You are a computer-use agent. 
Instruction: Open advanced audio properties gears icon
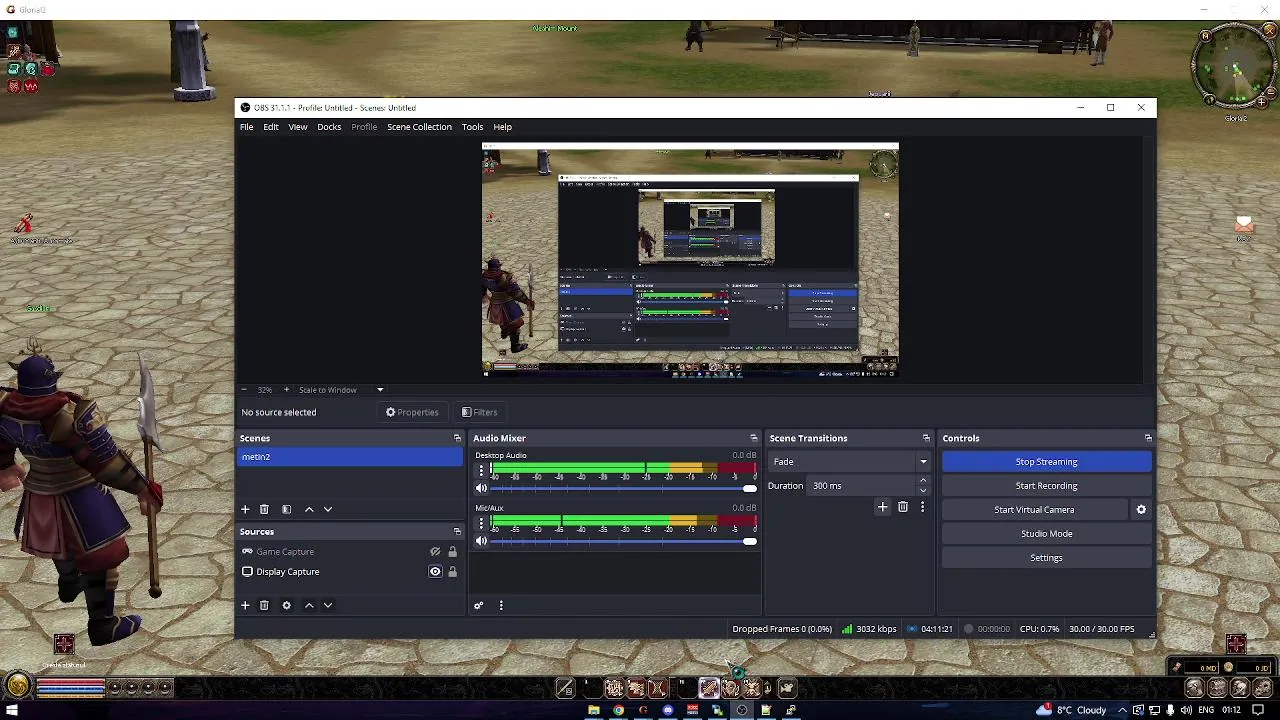click(478, 605)
